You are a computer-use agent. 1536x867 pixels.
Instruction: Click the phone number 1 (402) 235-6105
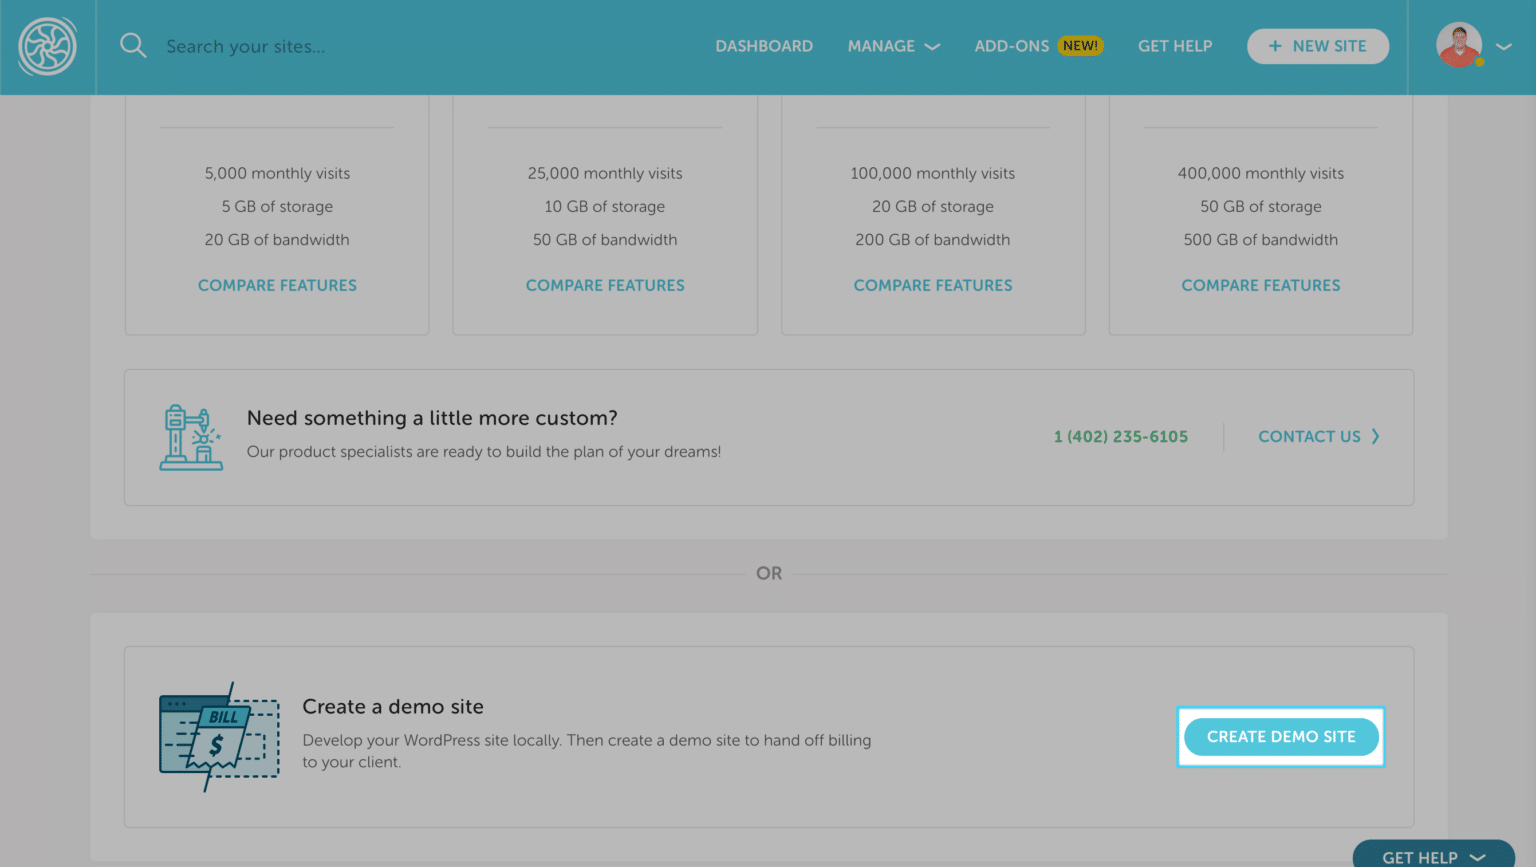[x=1120, y=436]
